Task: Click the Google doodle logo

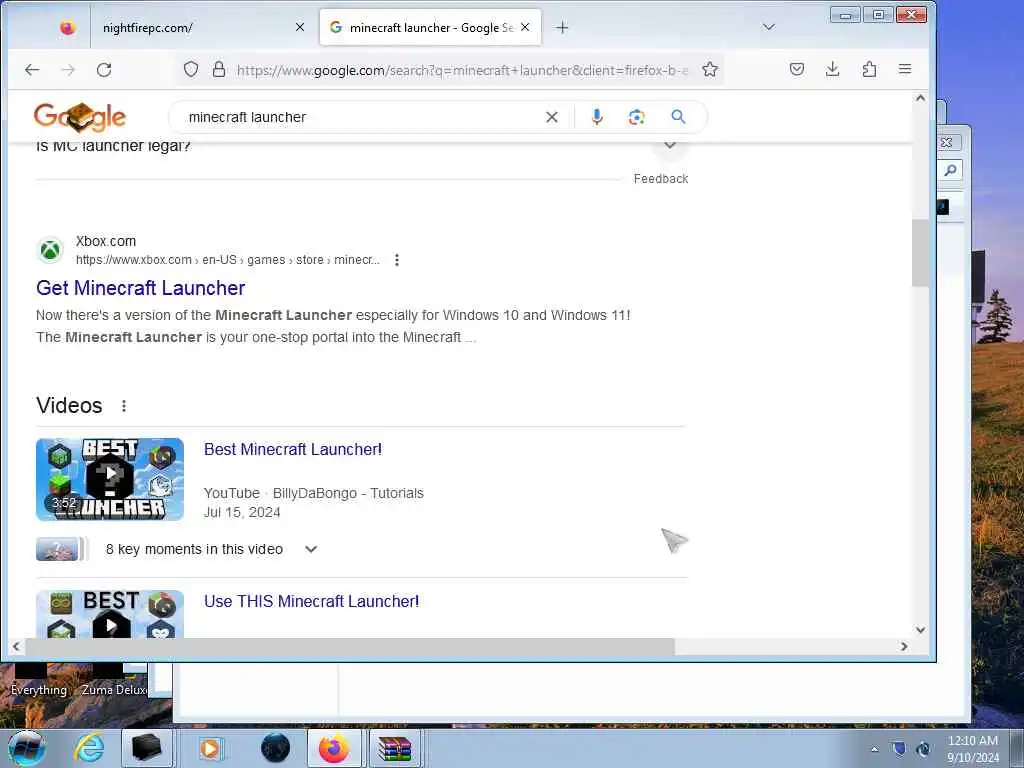Action: pyautogui.click(x=80, y=117)
